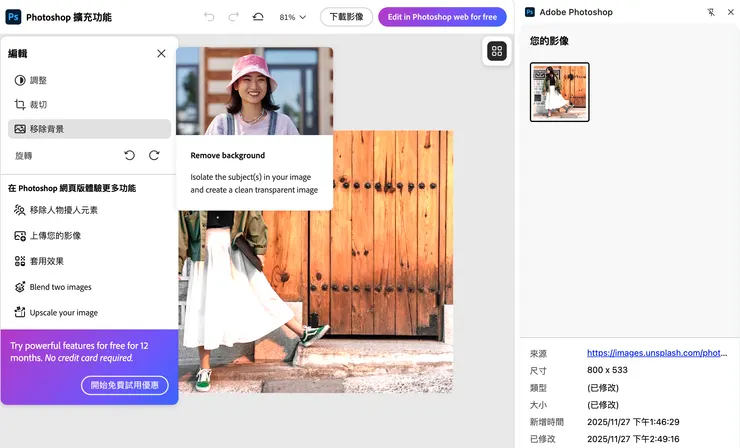Select the image thumbnail under 您的影像
The image size is (740, 448).
[x=559, y=92]
